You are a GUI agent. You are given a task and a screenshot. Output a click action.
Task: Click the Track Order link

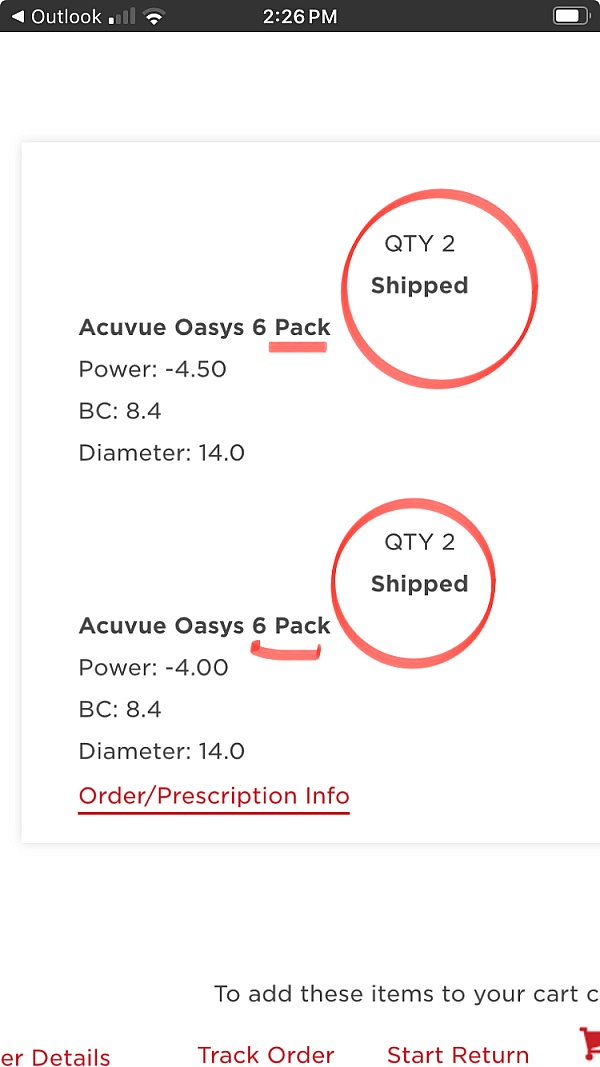click(x=266, y=1055)
